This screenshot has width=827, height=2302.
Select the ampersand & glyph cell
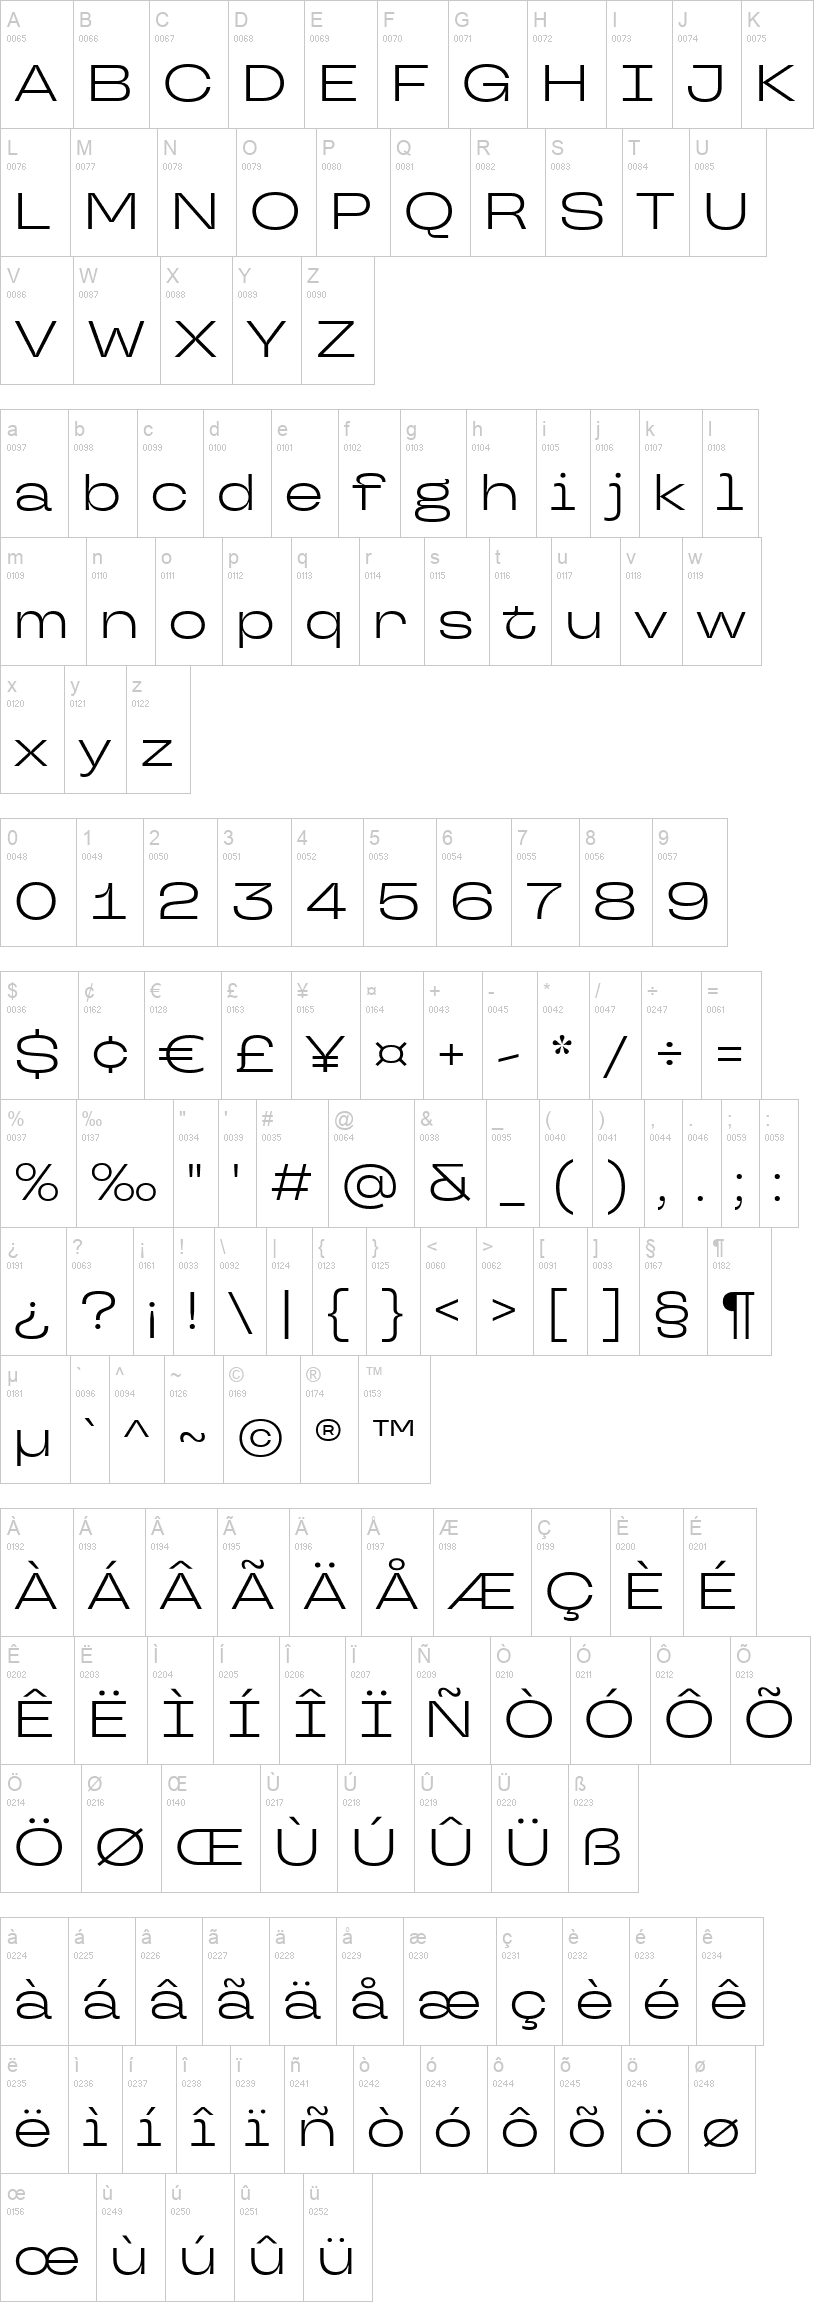450,1164
